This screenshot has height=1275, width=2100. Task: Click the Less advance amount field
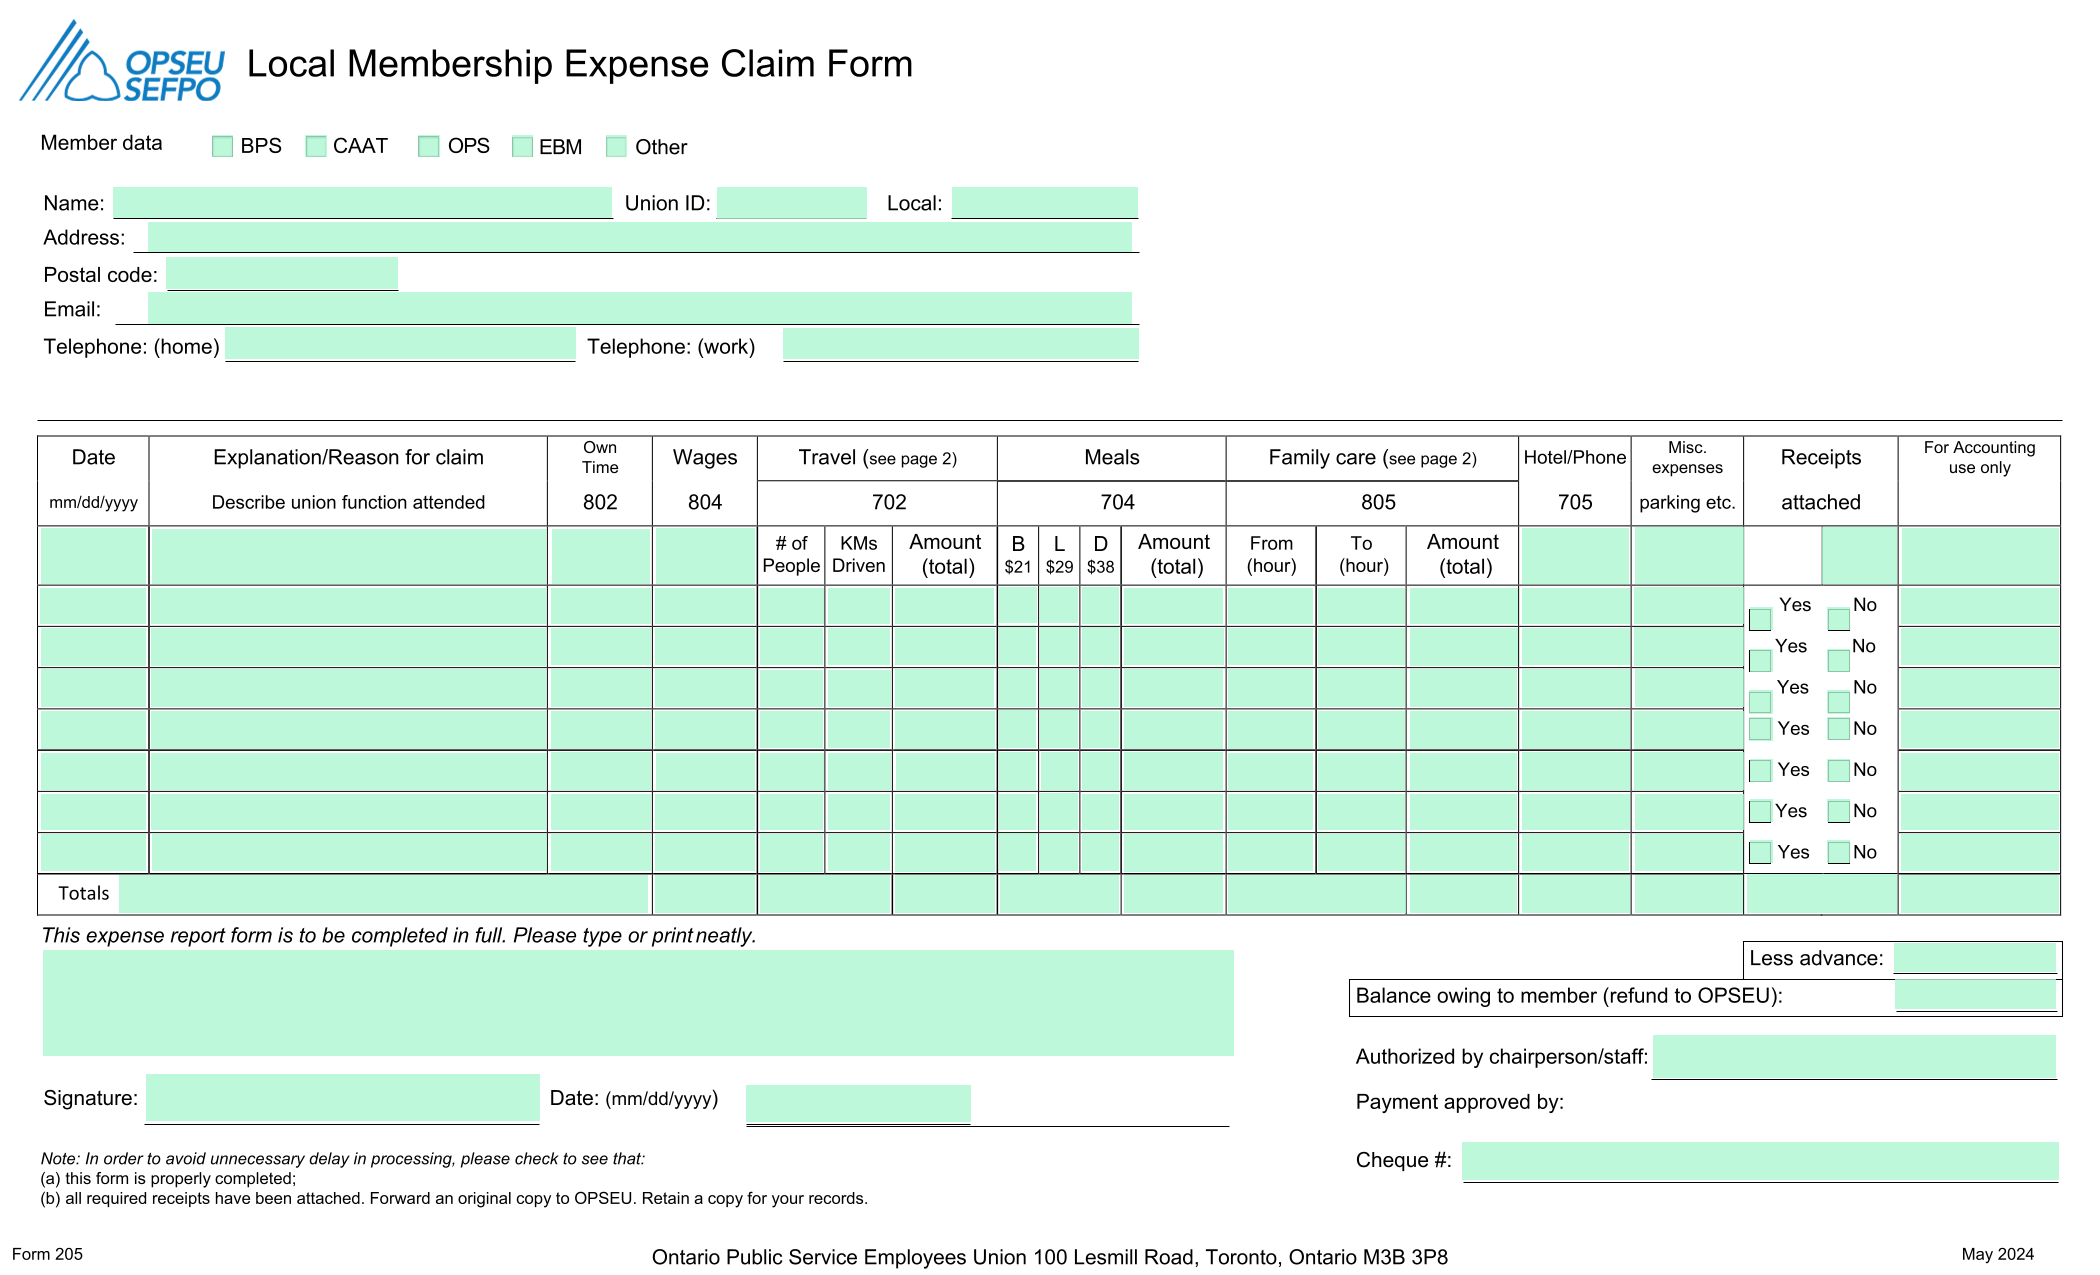[1975, 958]
